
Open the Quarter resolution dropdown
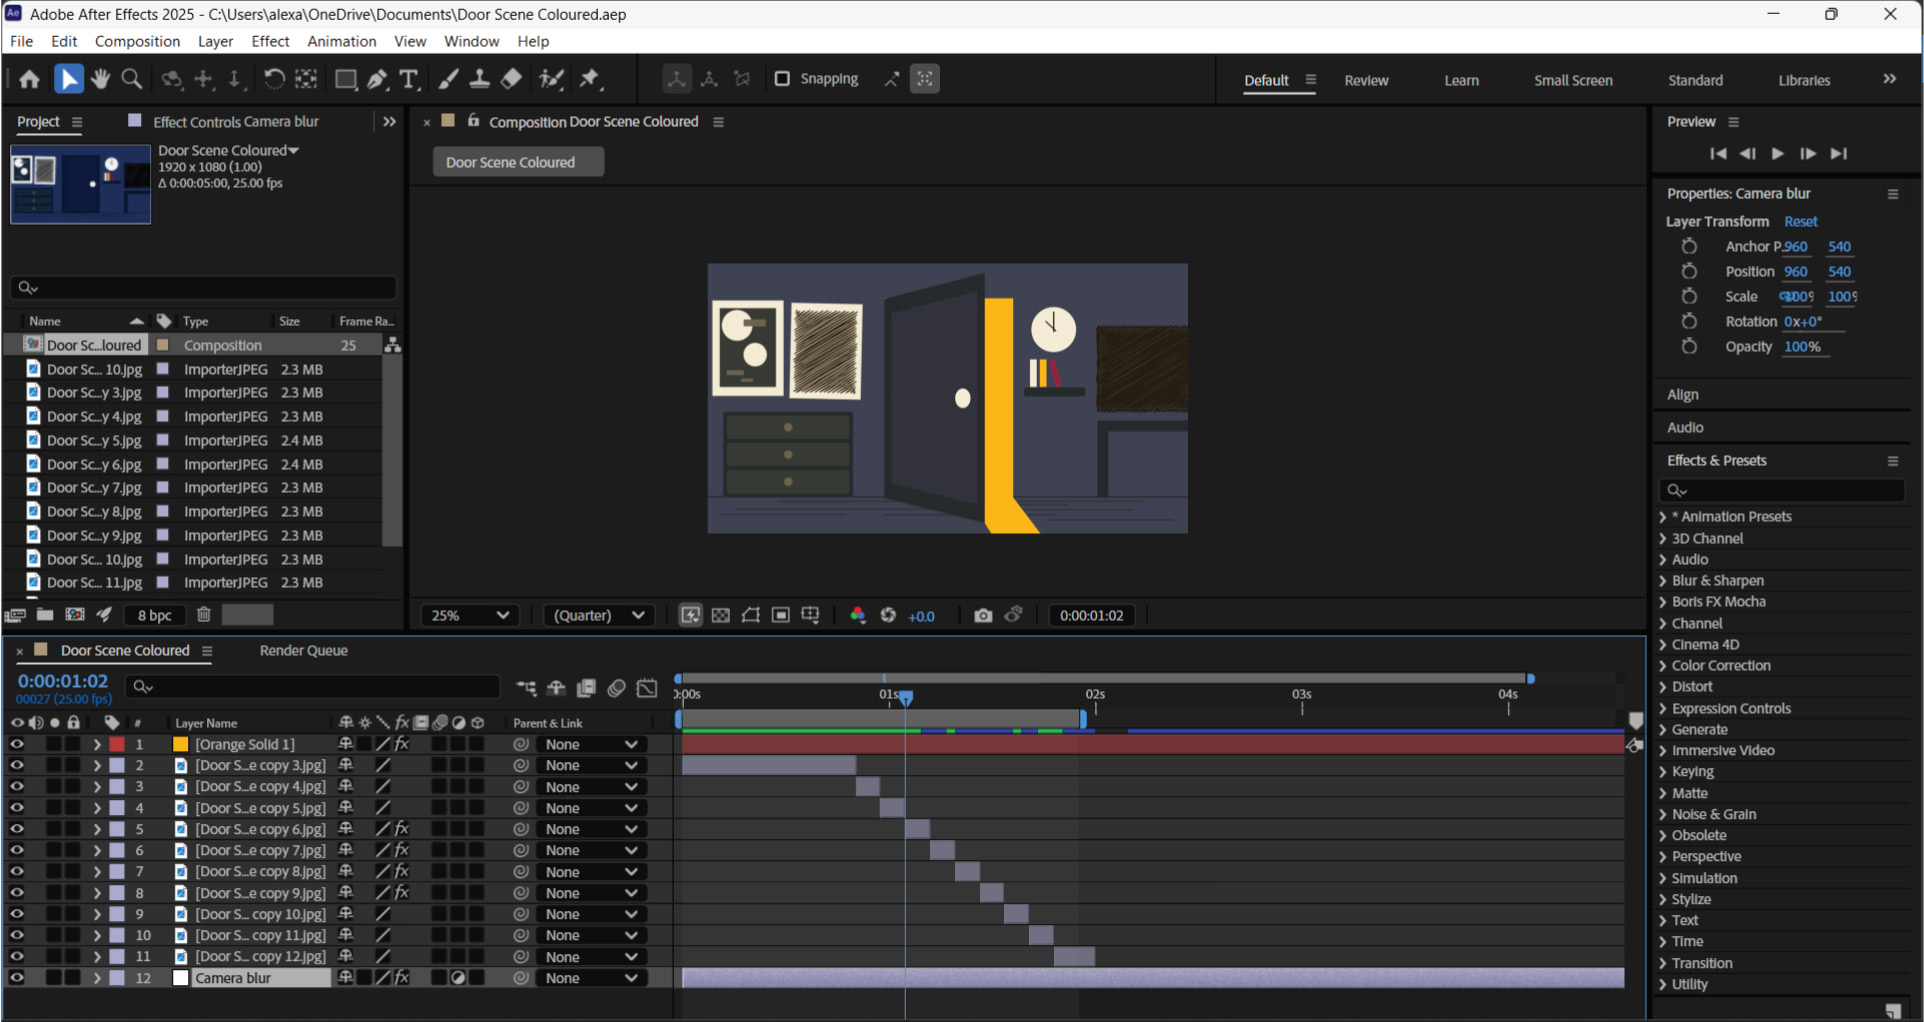tap(598, 615)
